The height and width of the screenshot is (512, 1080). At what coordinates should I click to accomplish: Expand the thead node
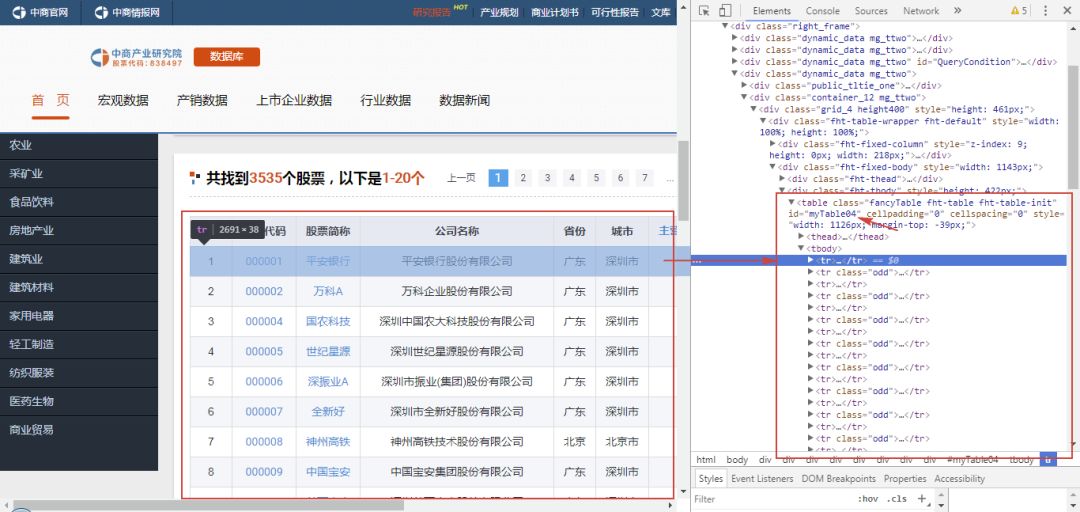801,236
